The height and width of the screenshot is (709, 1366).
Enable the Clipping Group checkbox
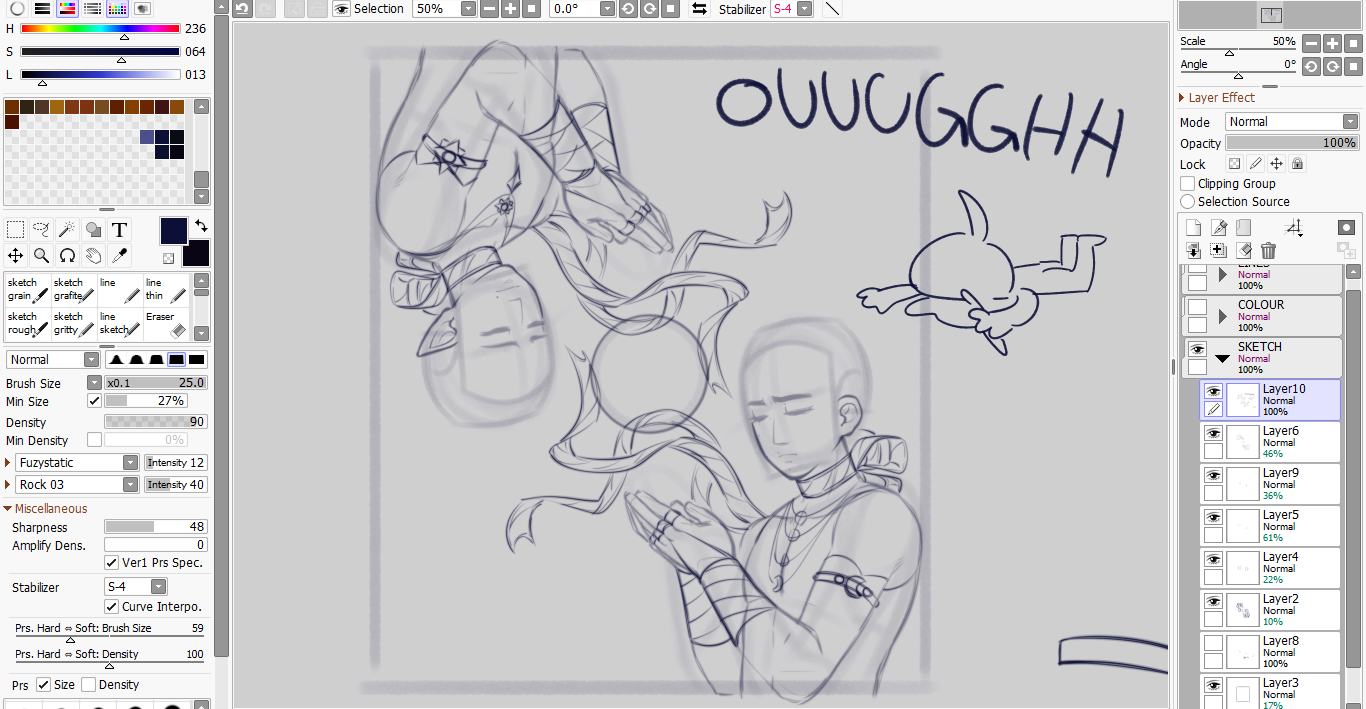click(1188, 184)
